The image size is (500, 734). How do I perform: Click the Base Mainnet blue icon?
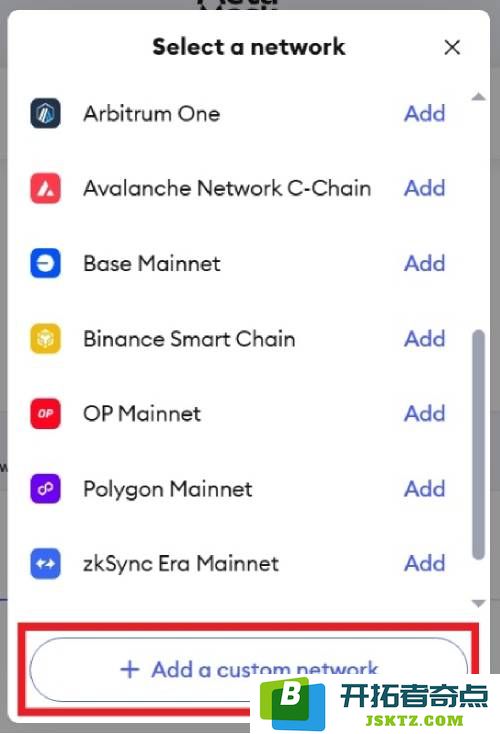(45, 263)
